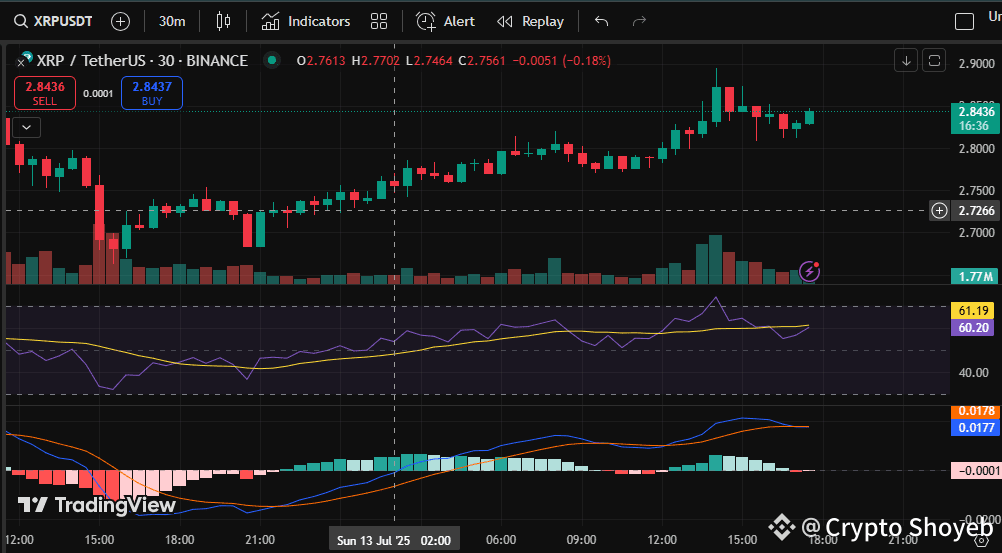The height and width of the screenshot is (553, 1002).
Task: Click the red SELL 2.8436 button
Action: click(x=45, y=93)
